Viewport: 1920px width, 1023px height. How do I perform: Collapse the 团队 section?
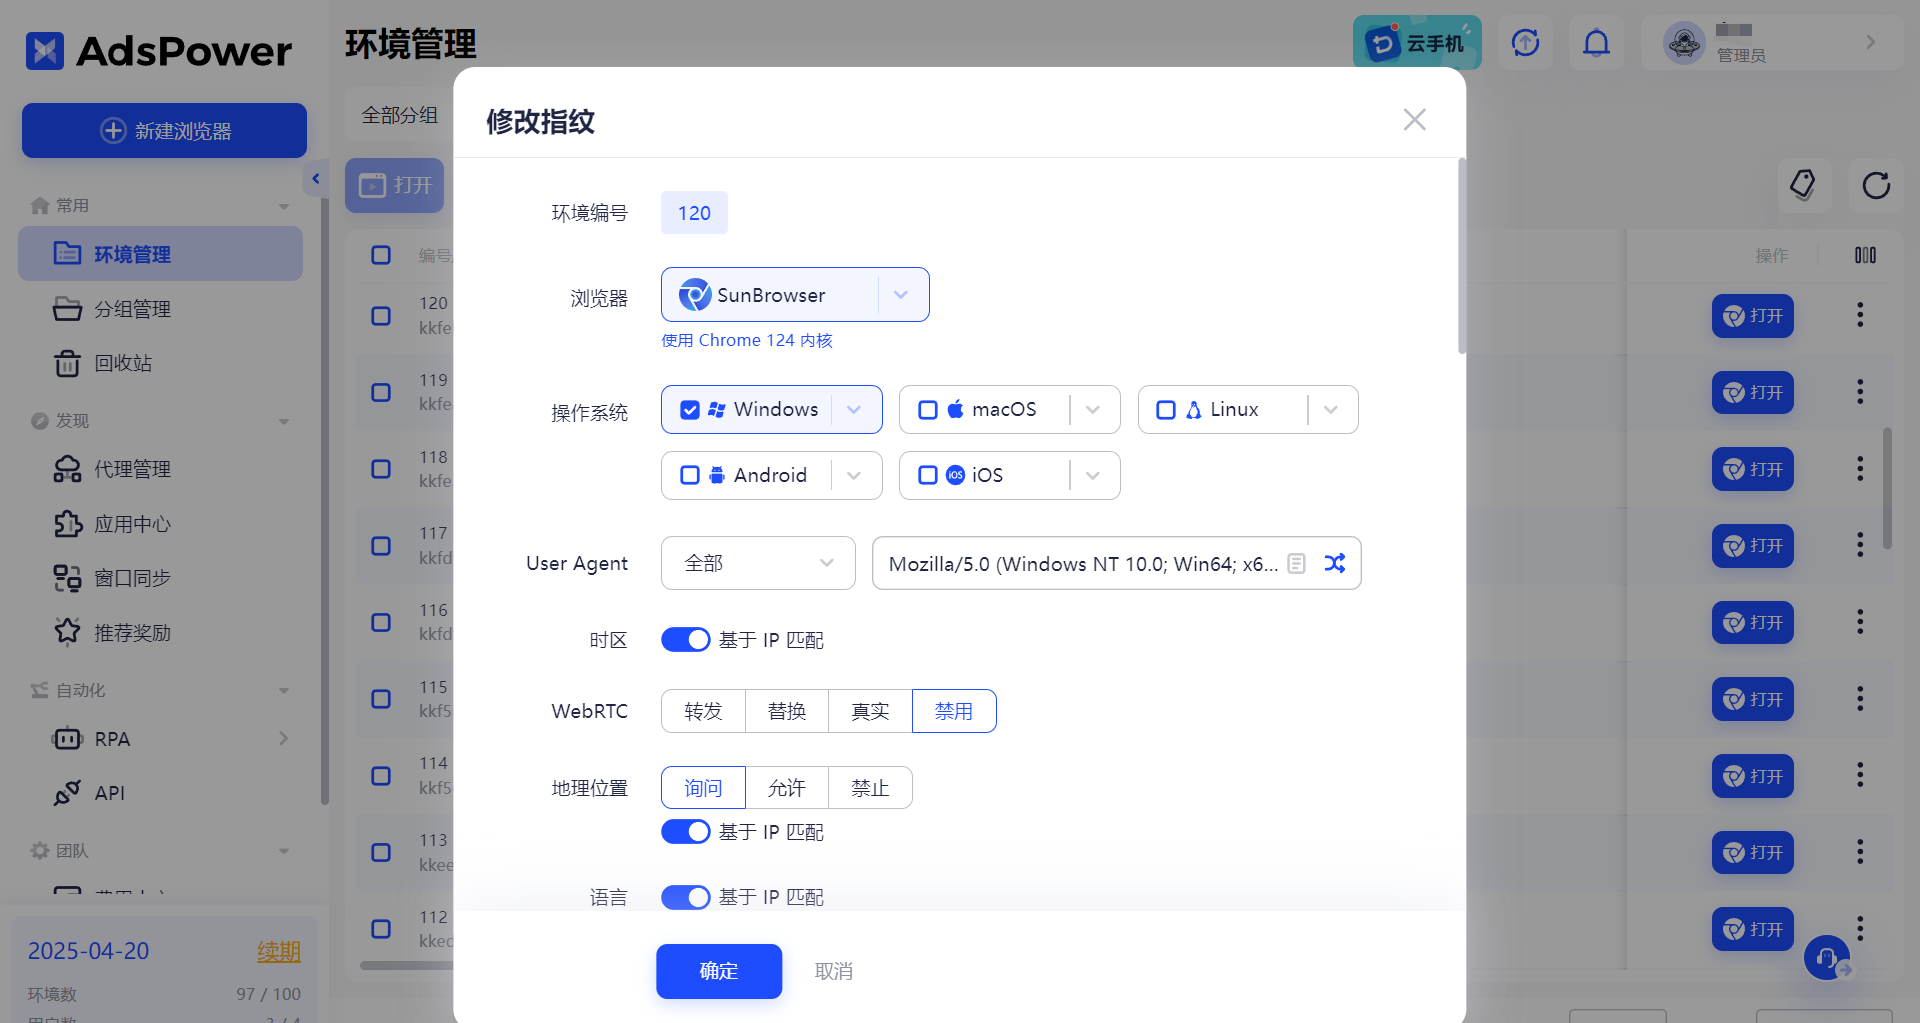(284, 851)
